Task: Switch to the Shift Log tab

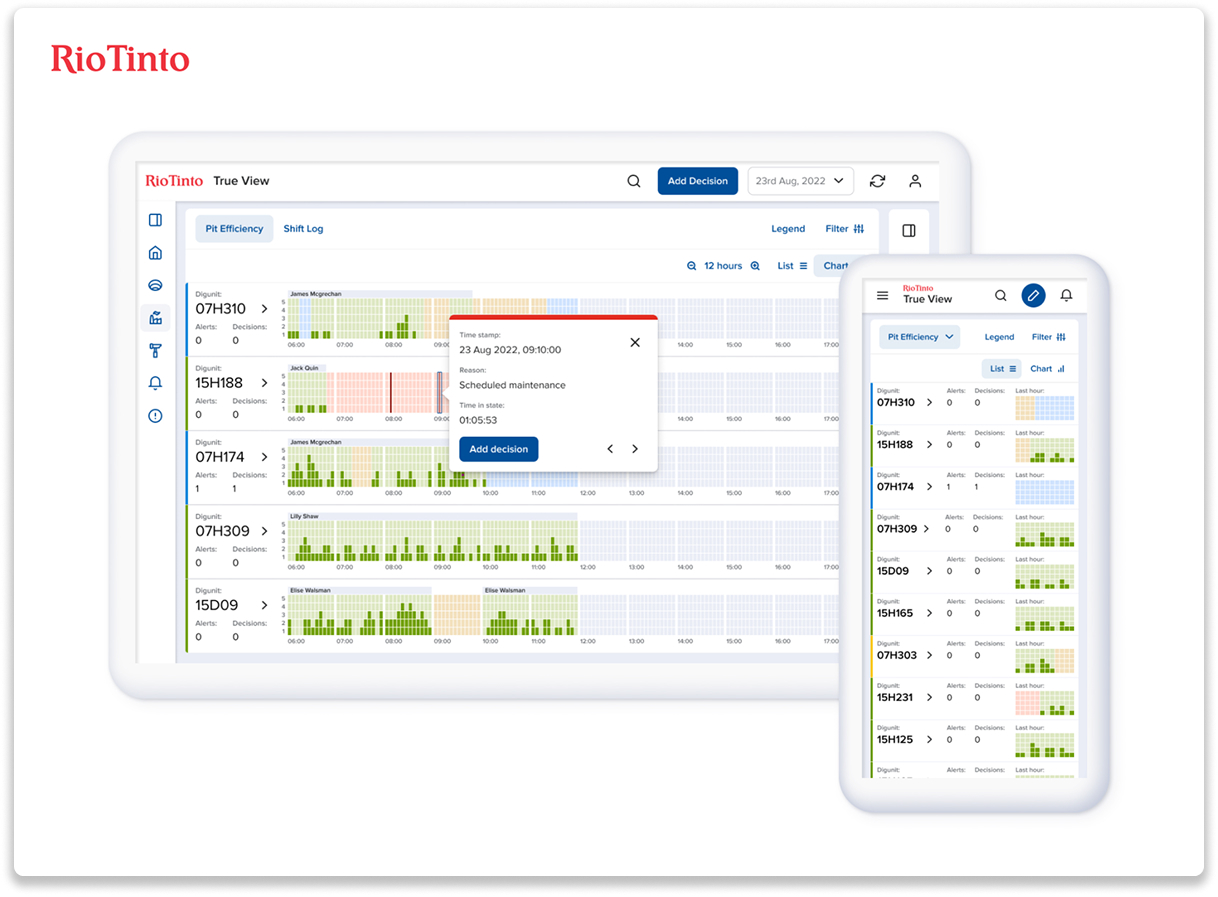Action: click(303, 229)
